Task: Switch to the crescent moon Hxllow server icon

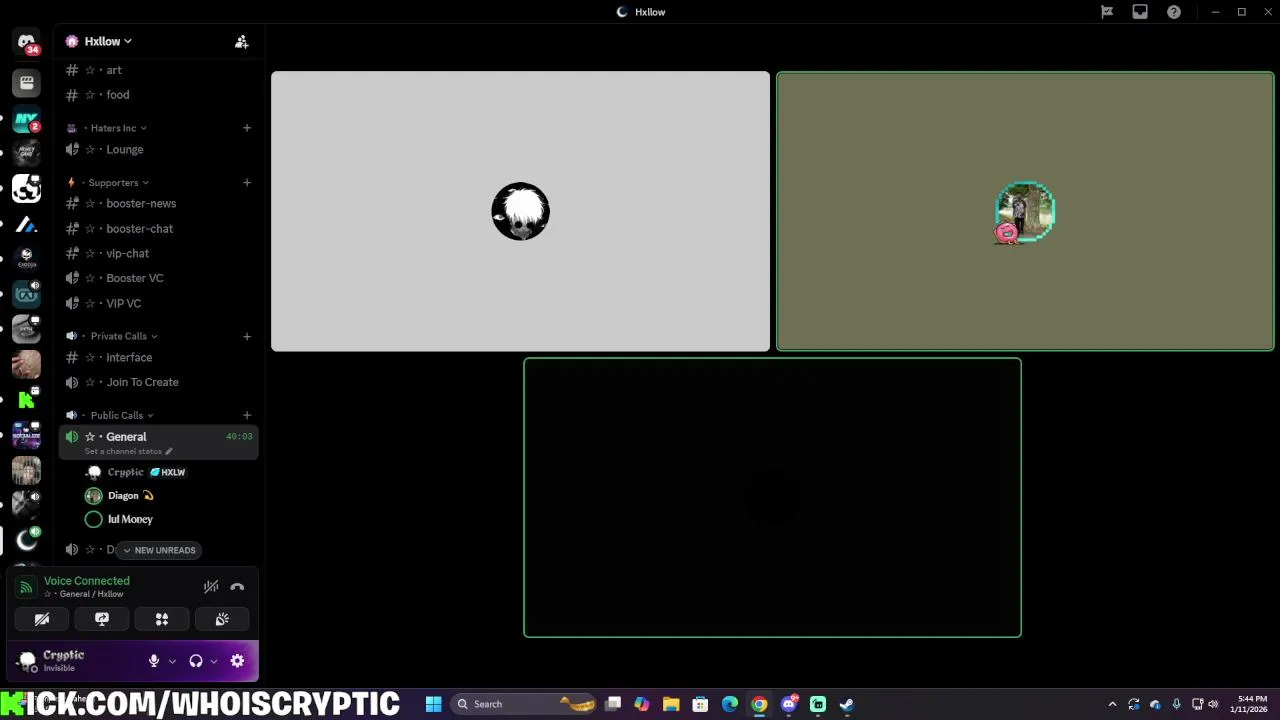Action: pyautogui.click(x=27, y=540)
